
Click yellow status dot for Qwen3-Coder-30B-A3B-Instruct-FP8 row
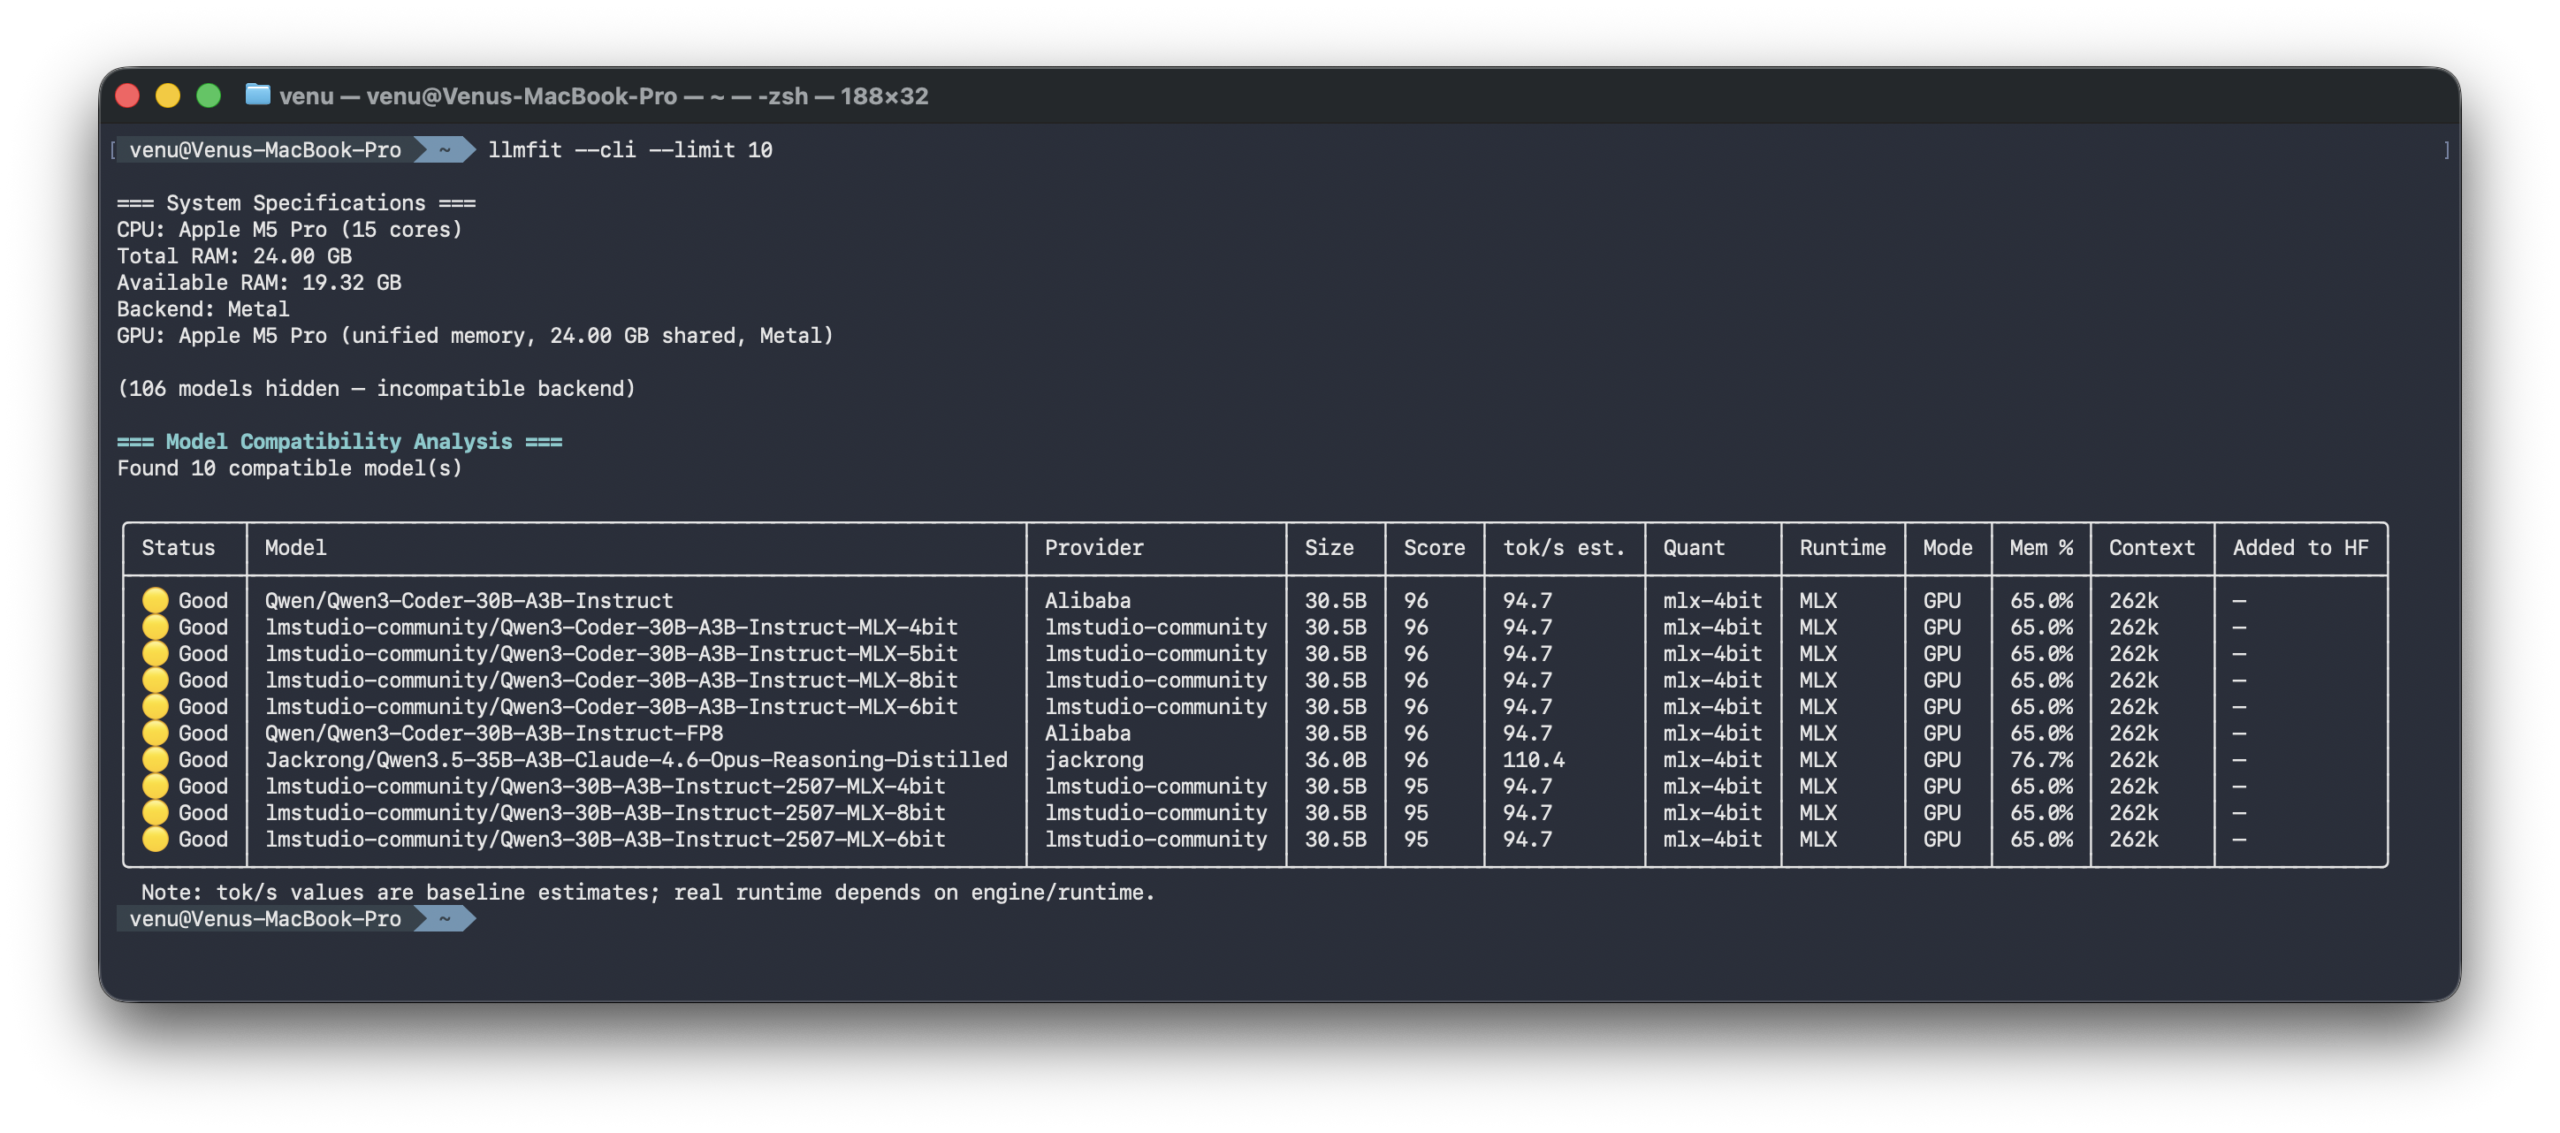(x=155, y=733)
